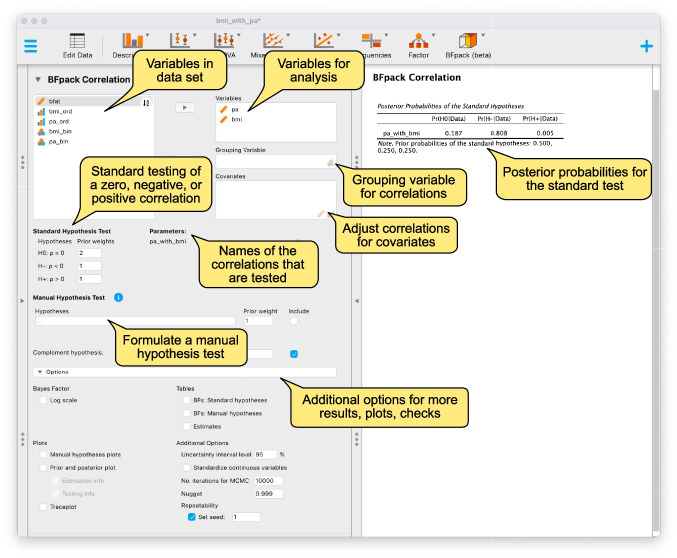Viewport: 677px width, 558px height.
Task: Open the BFpack (beta) module
Action: click(x=468, y=45)
